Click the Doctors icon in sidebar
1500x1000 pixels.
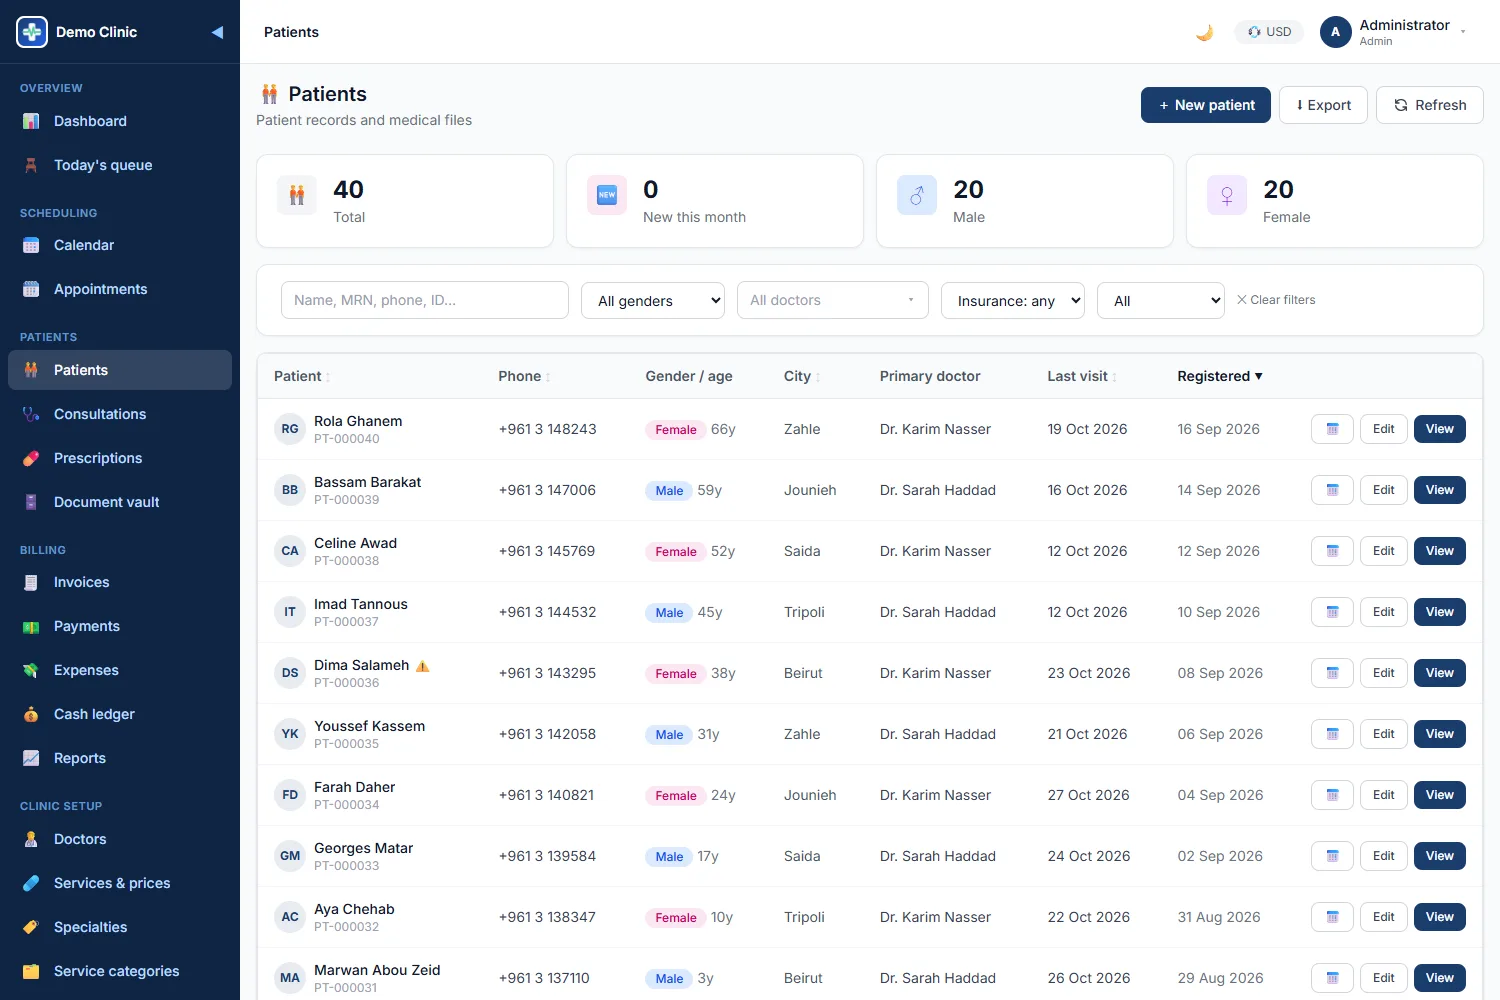point(31,839)
